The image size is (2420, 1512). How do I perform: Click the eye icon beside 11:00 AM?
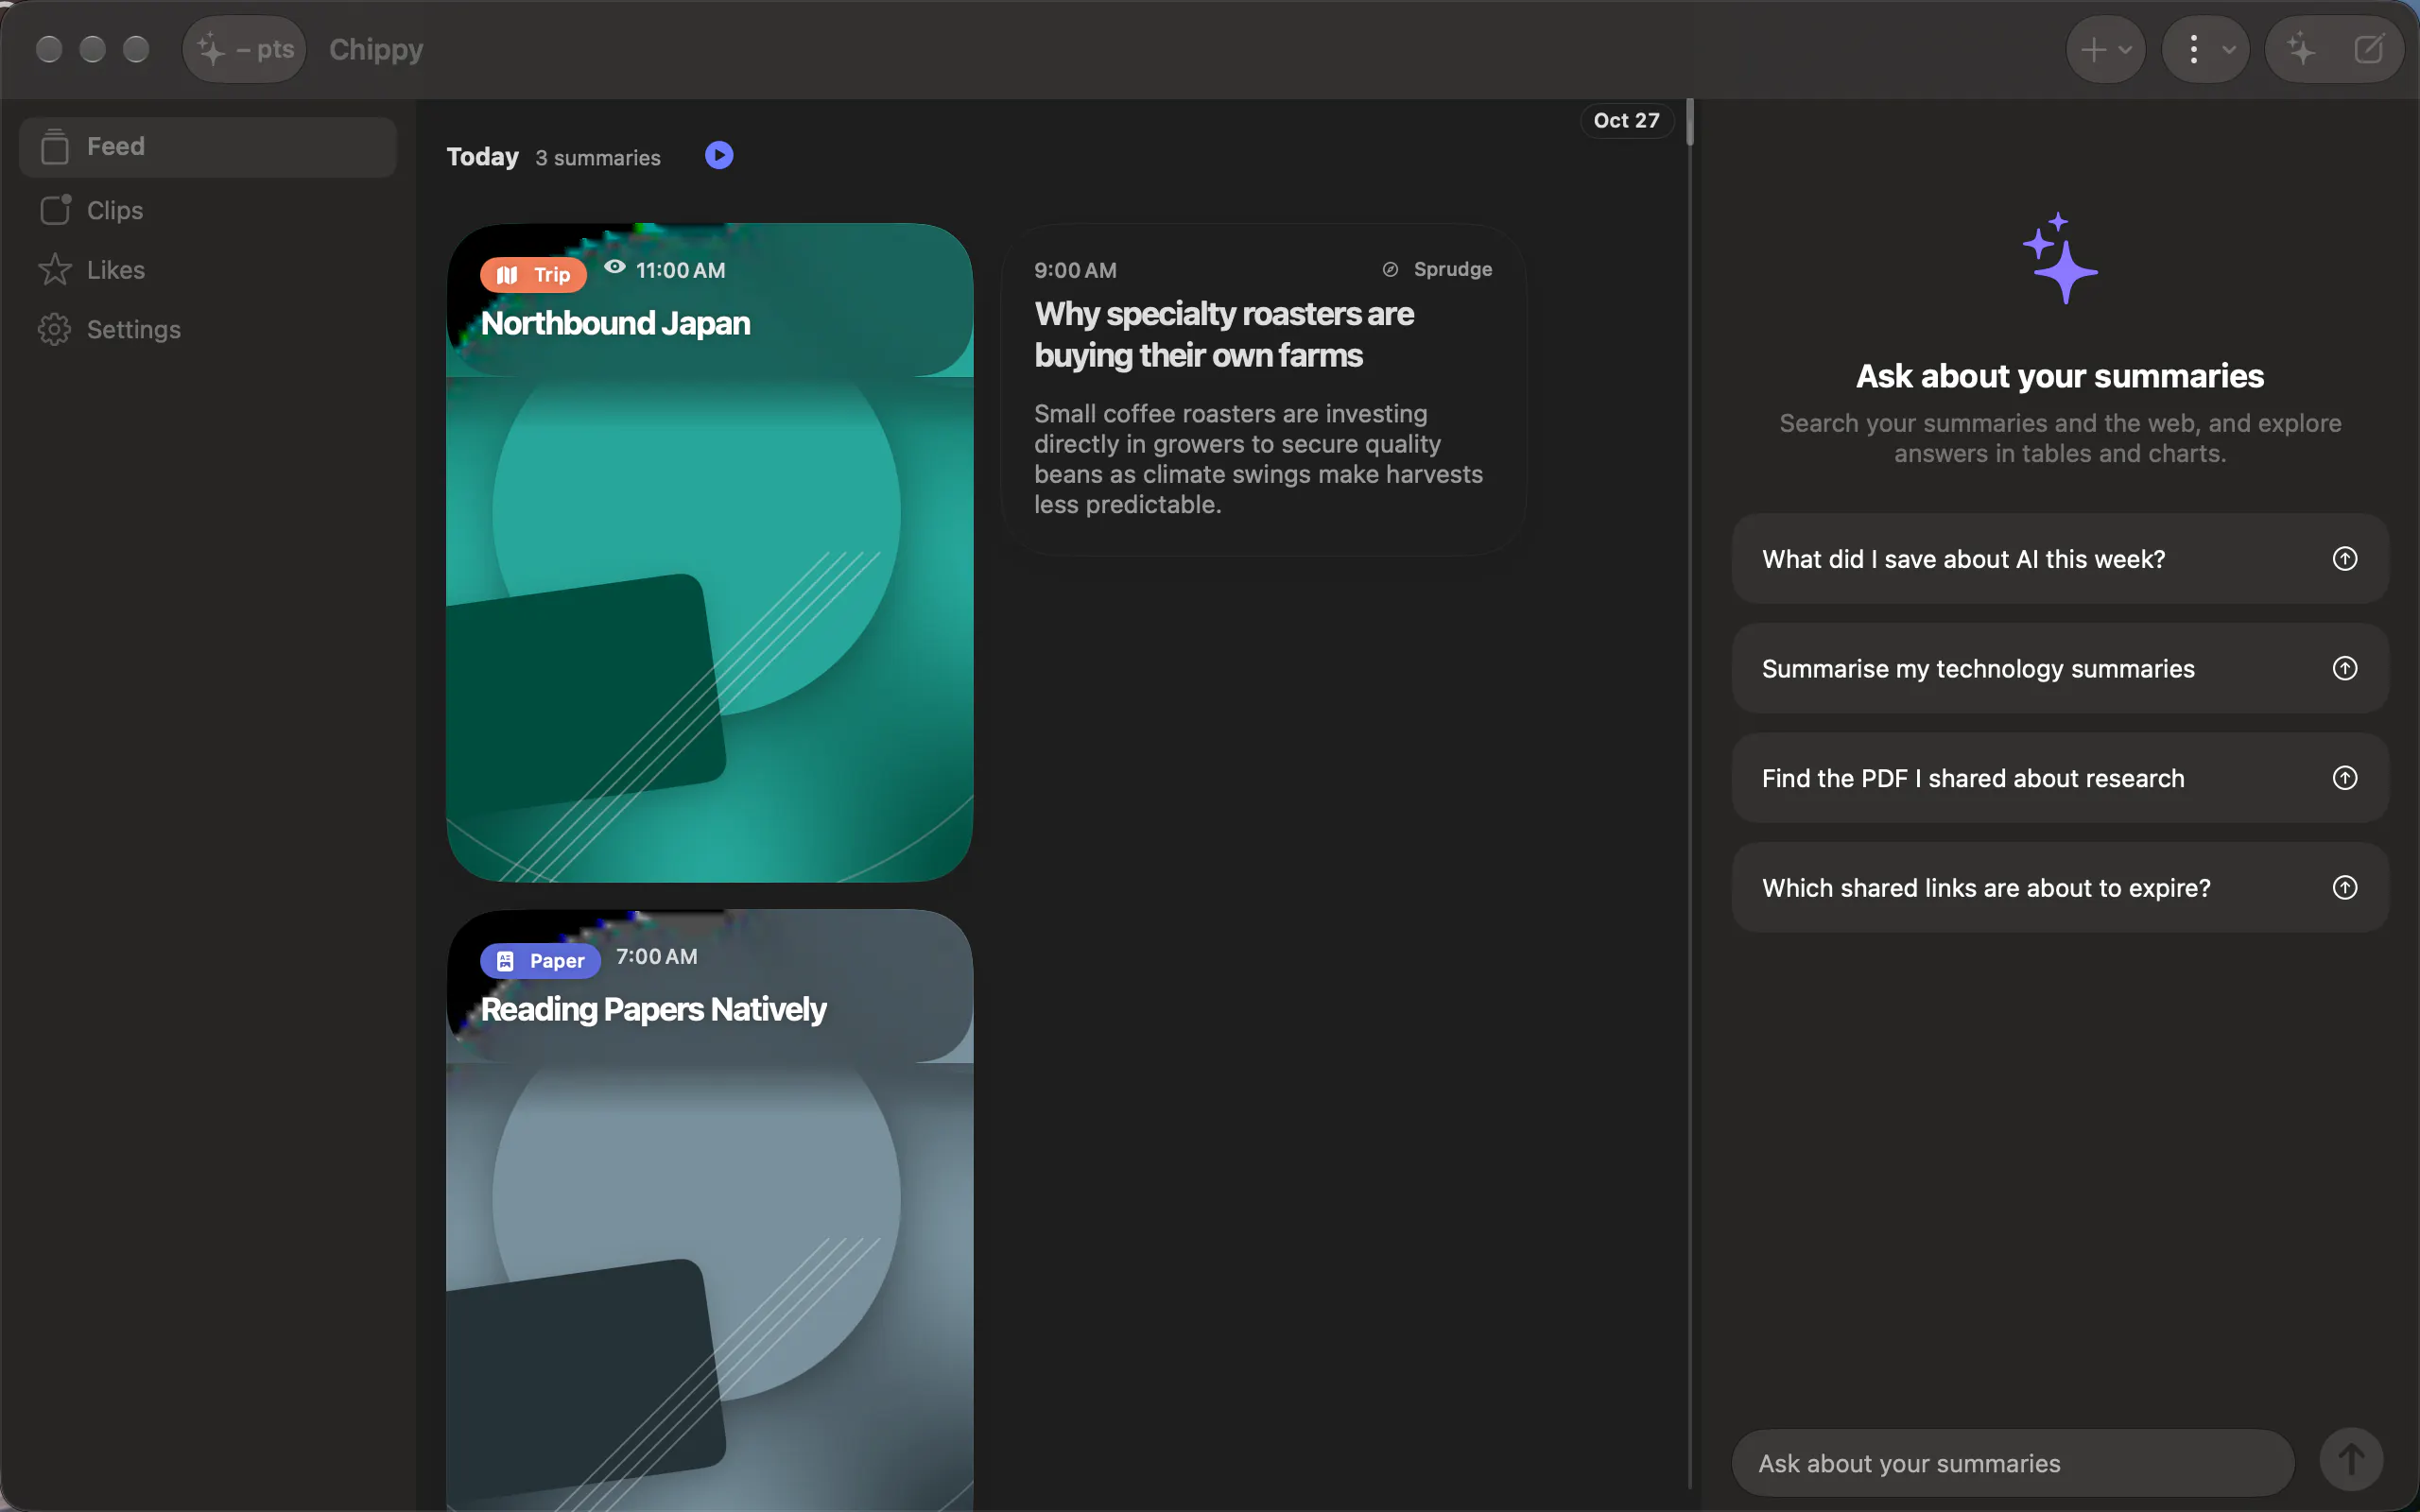615,266
